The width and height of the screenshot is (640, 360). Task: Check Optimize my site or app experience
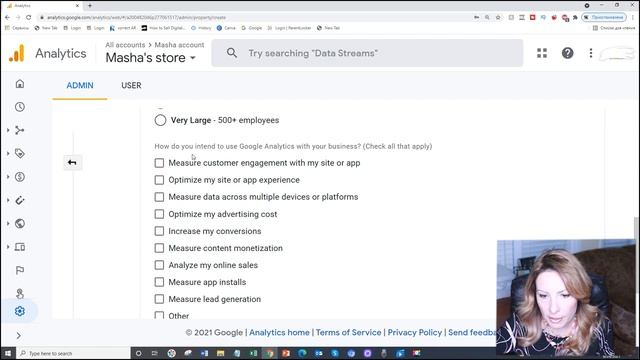pos(159,180)
